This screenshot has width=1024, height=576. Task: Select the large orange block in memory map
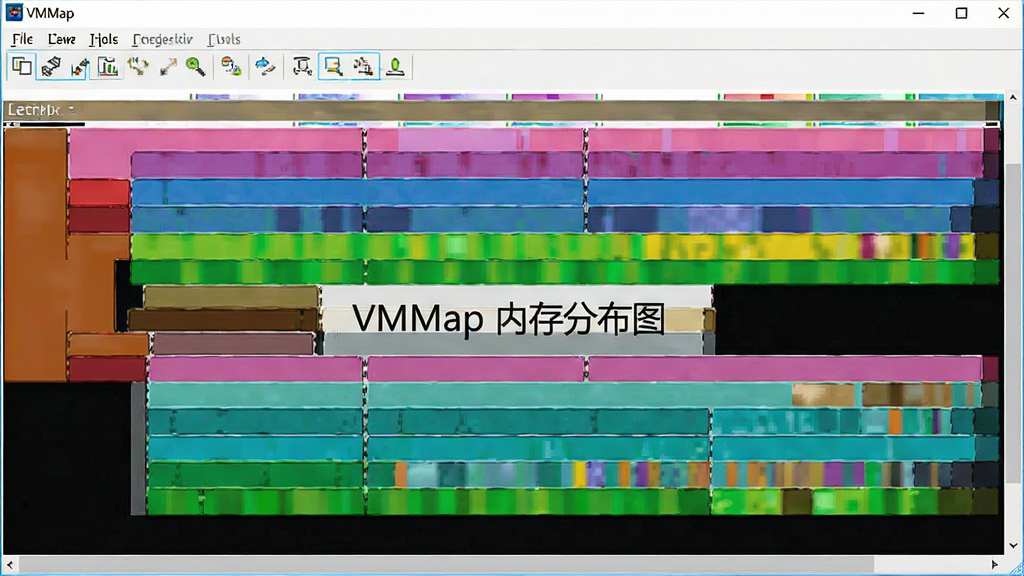36,255
